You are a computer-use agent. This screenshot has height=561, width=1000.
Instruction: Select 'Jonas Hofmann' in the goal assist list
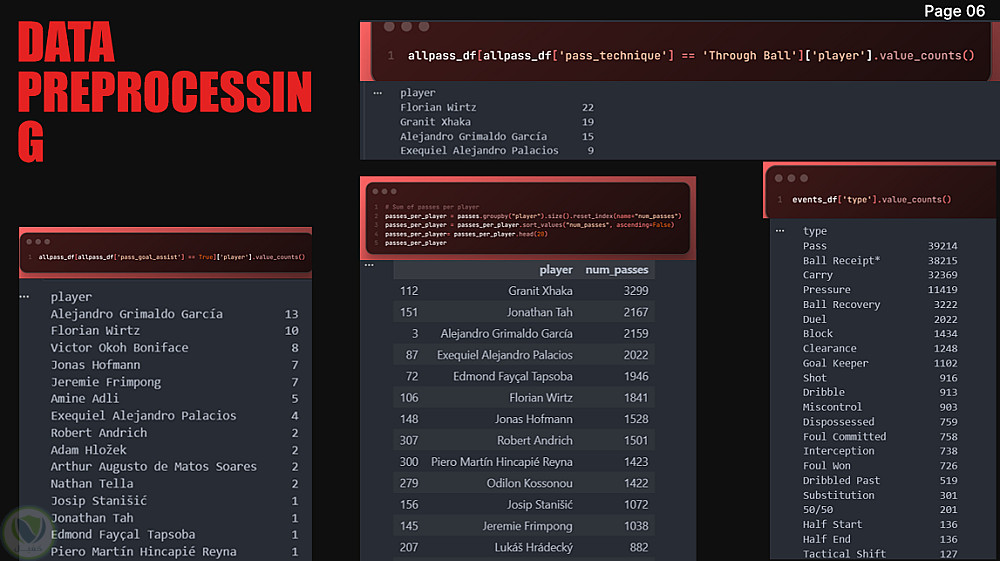click(x=95, y=365)
